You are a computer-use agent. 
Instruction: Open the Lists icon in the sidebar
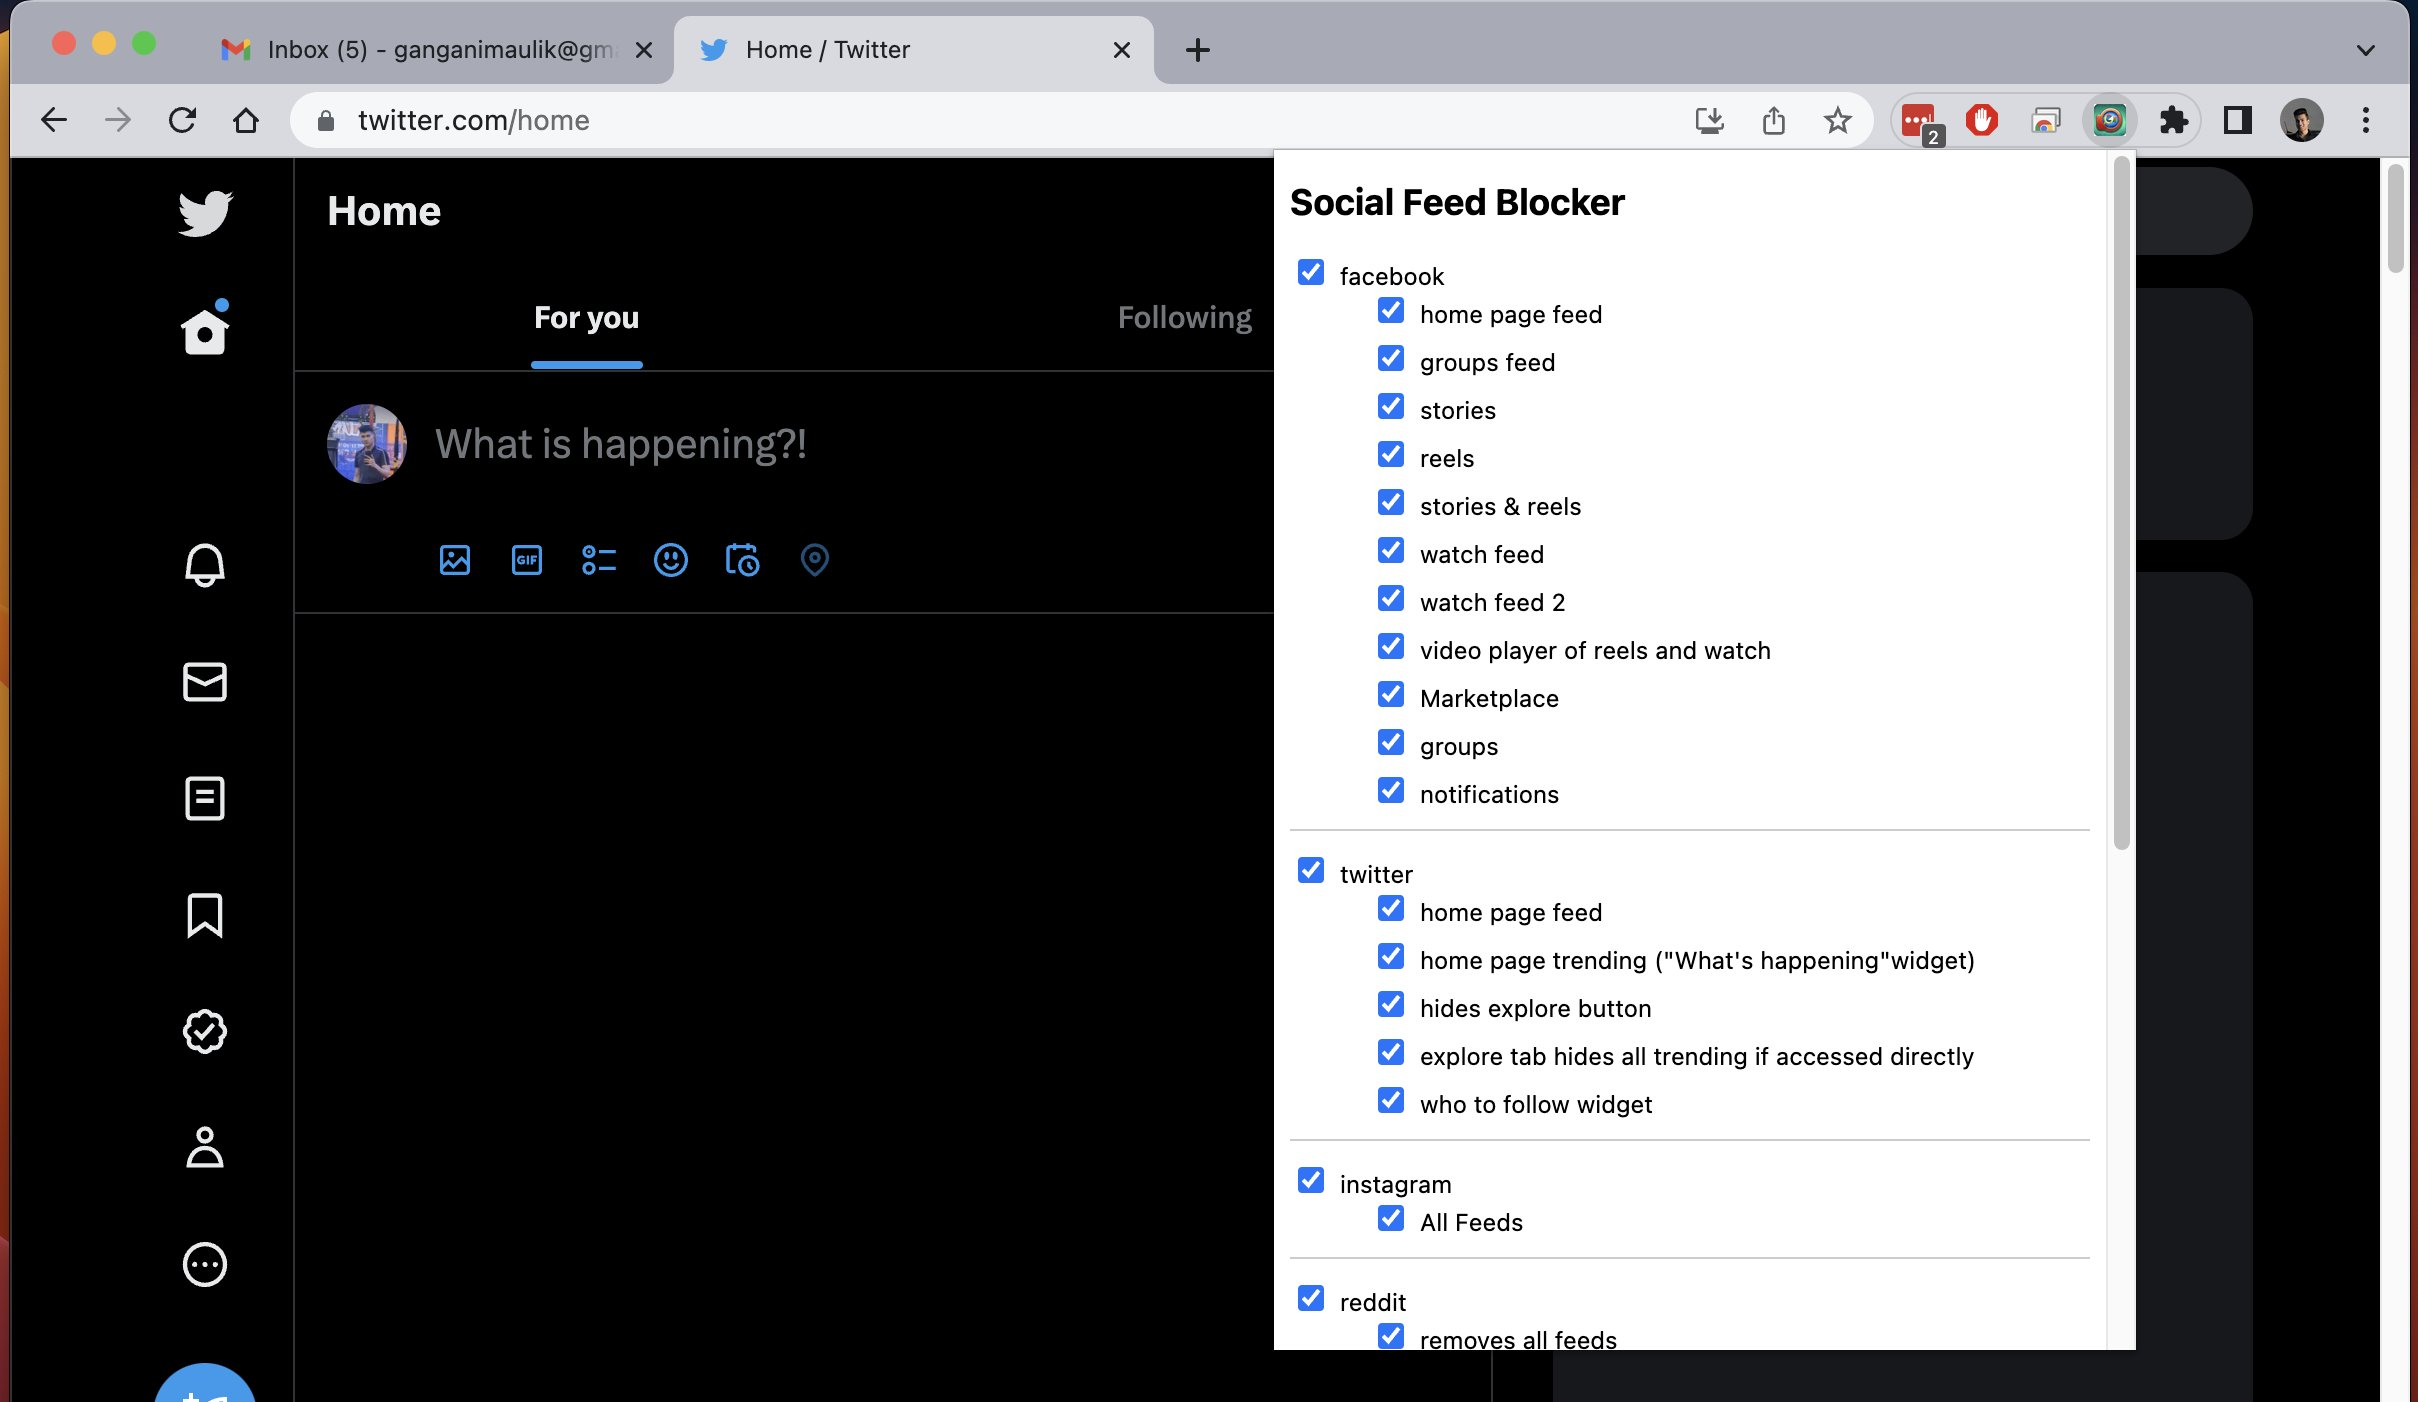[x=204, y=797]
